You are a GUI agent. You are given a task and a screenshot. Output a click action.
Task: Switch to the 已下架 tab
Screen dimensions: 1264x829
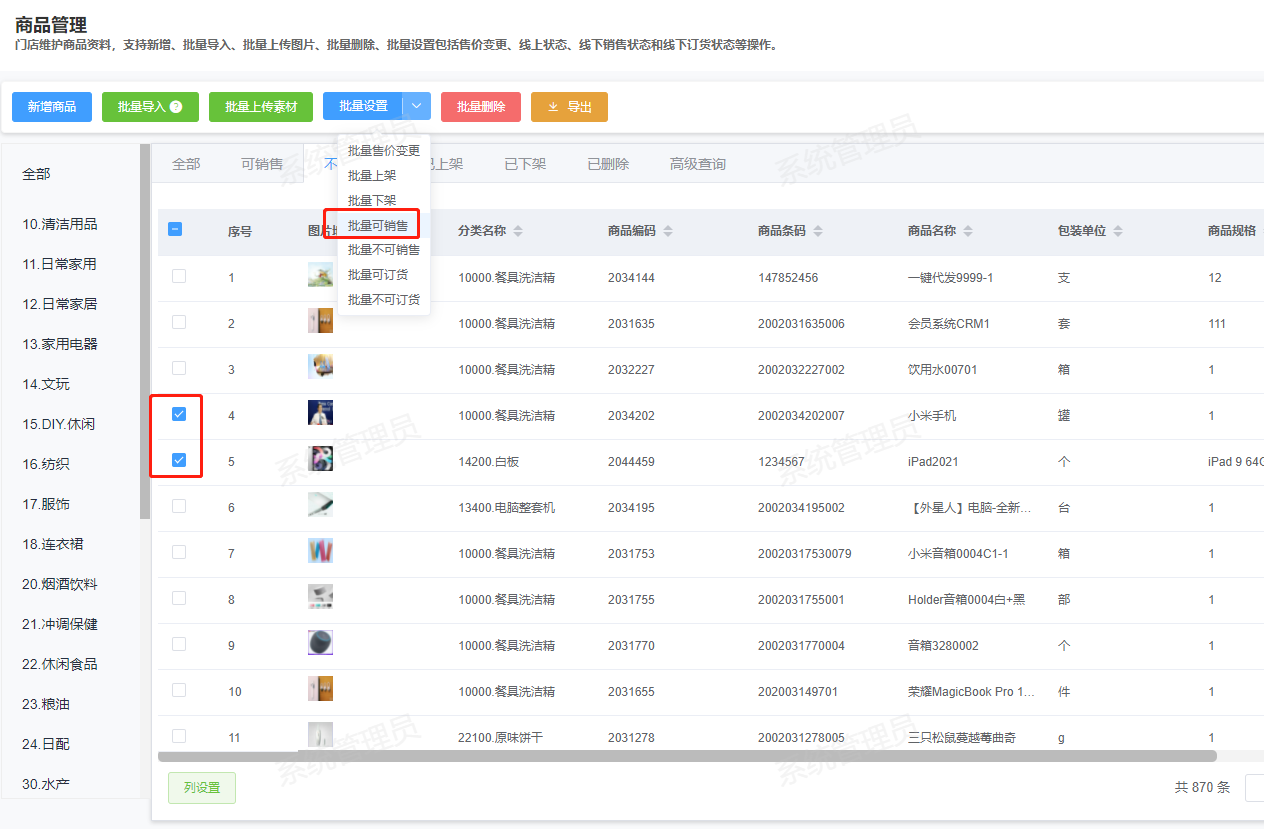[525, 164]
